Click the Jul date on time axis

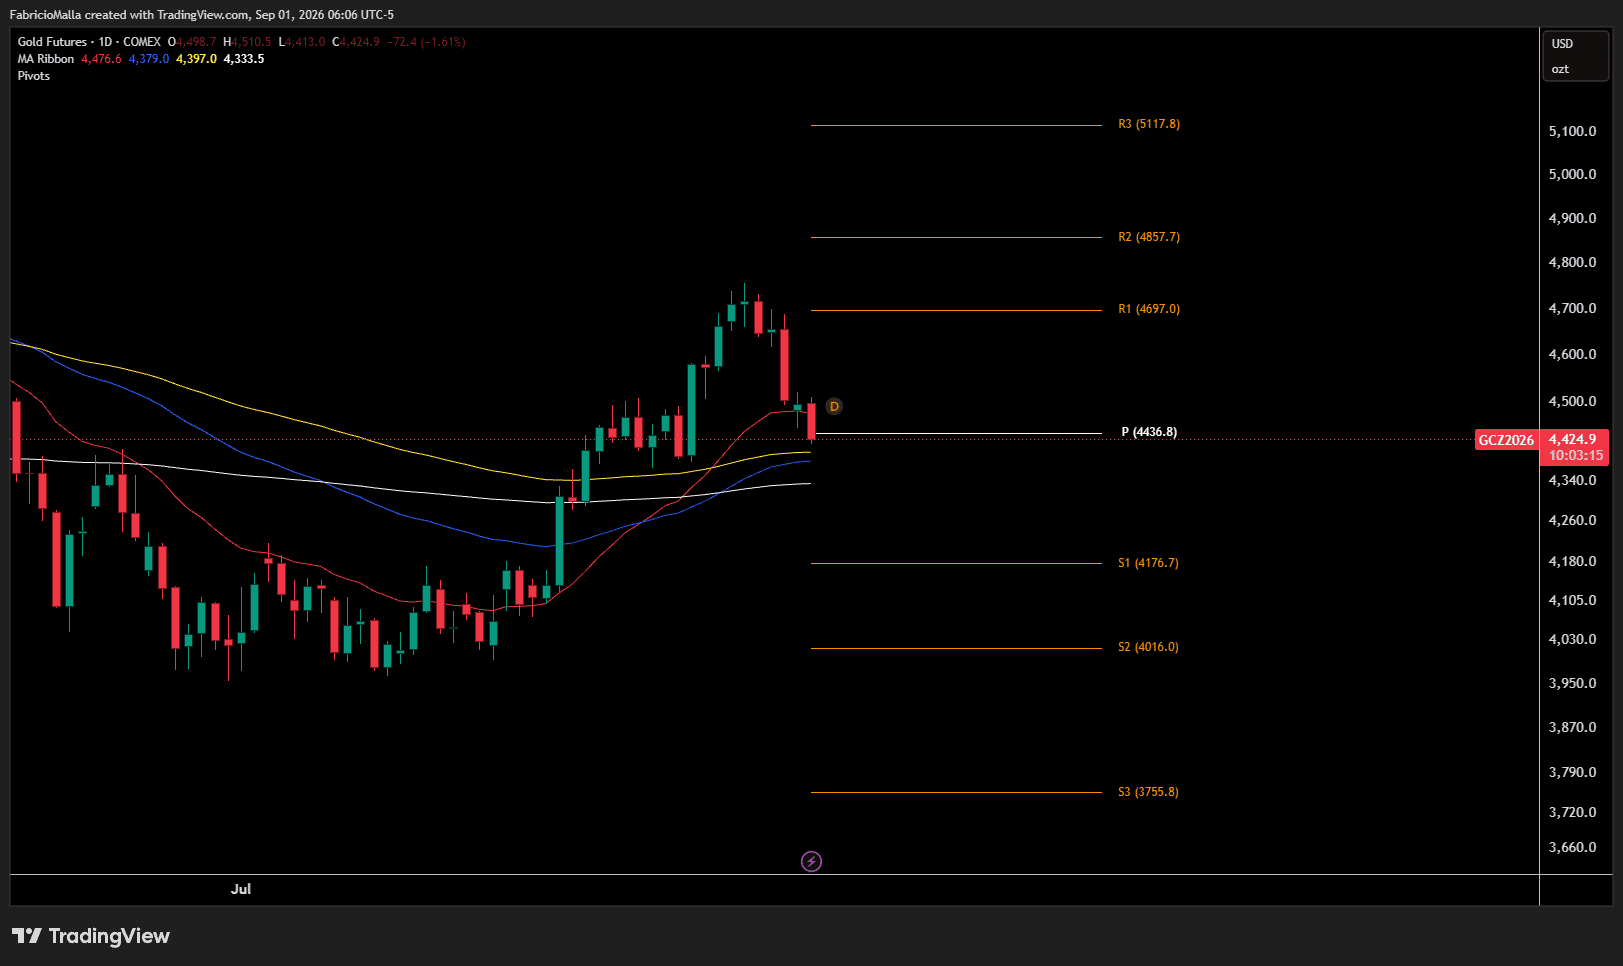[x=241, y=889]
